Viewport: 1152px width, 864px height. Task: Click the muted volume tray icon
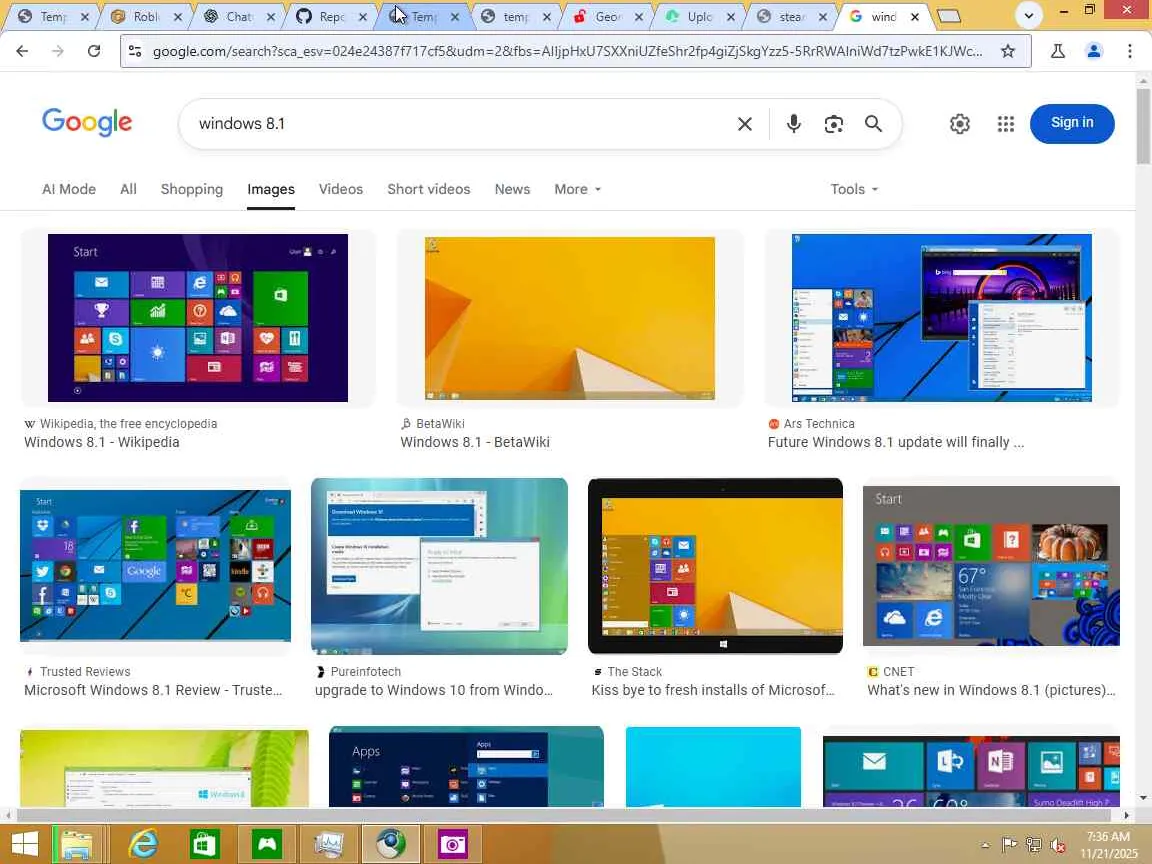1058,846
